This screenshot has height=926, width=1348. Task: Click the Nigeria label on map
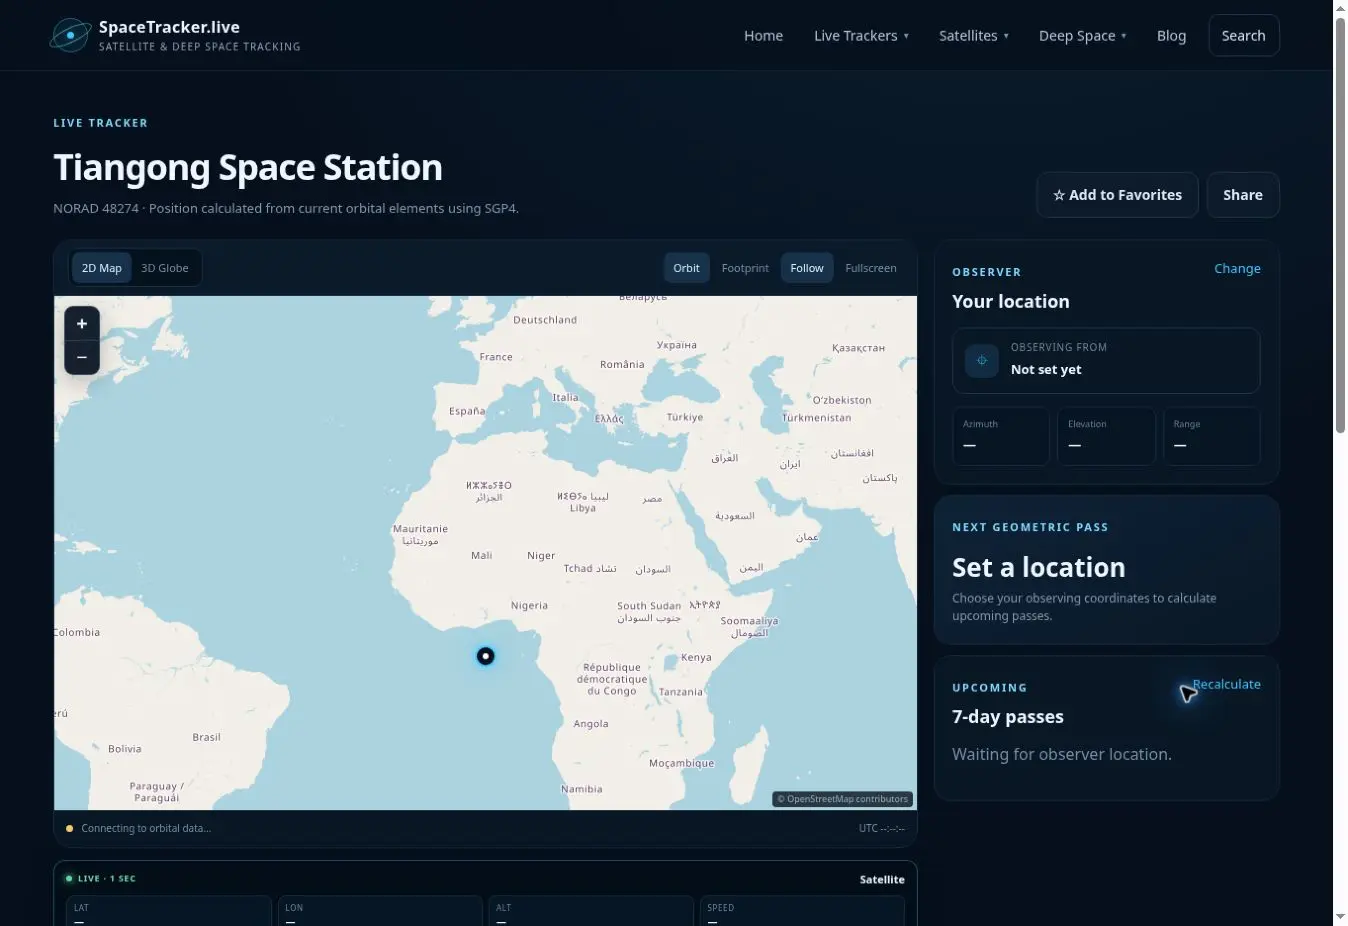[529, 605]
